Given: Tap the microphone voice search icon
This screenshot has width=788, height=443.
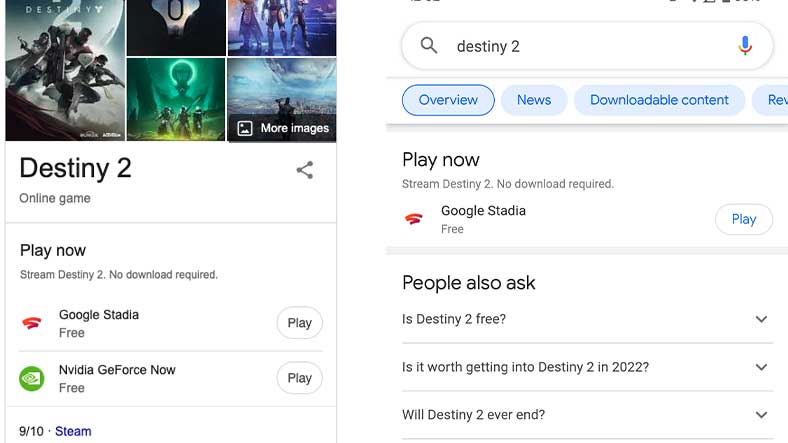Looking at the screenshot, I should pyautogui.click(x=744, y=46).
